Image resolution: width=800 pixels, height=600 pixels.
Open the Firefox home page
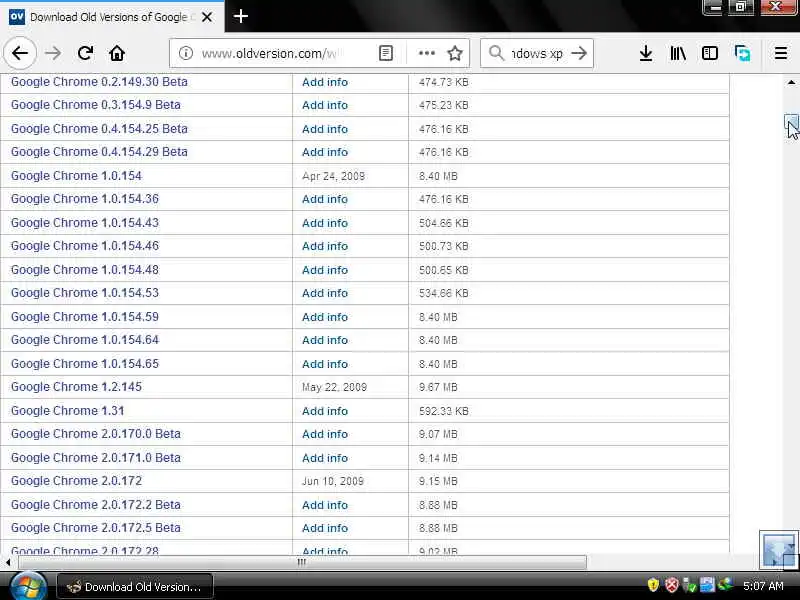tap(117, 53)
